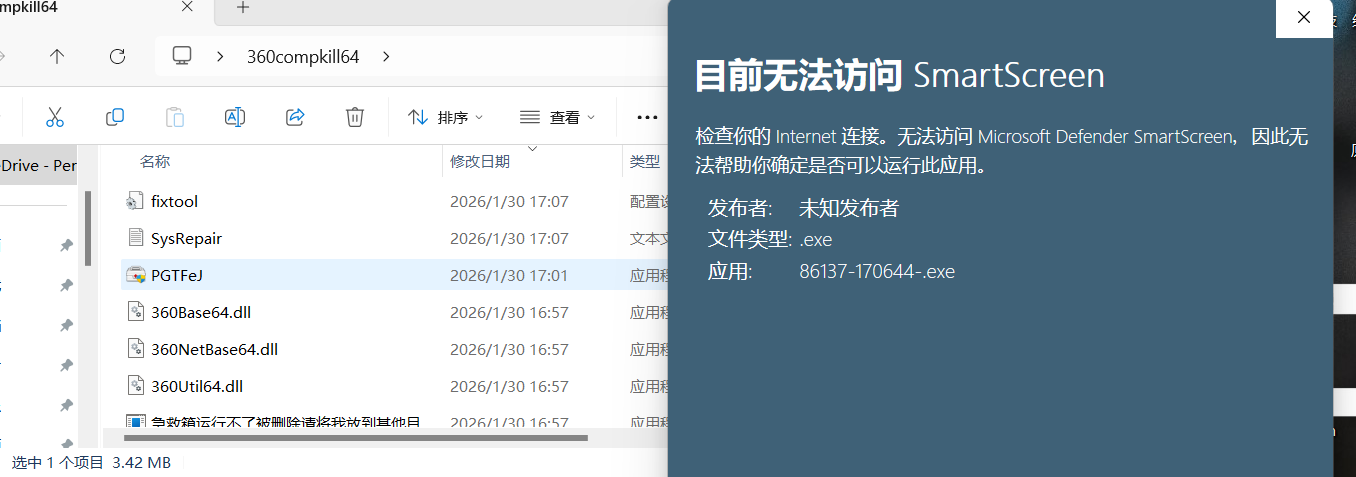This screenshot has height=477, width=1356.
Task: Select the 360Base64.dll file name
Action: click(x=201, y=312)
